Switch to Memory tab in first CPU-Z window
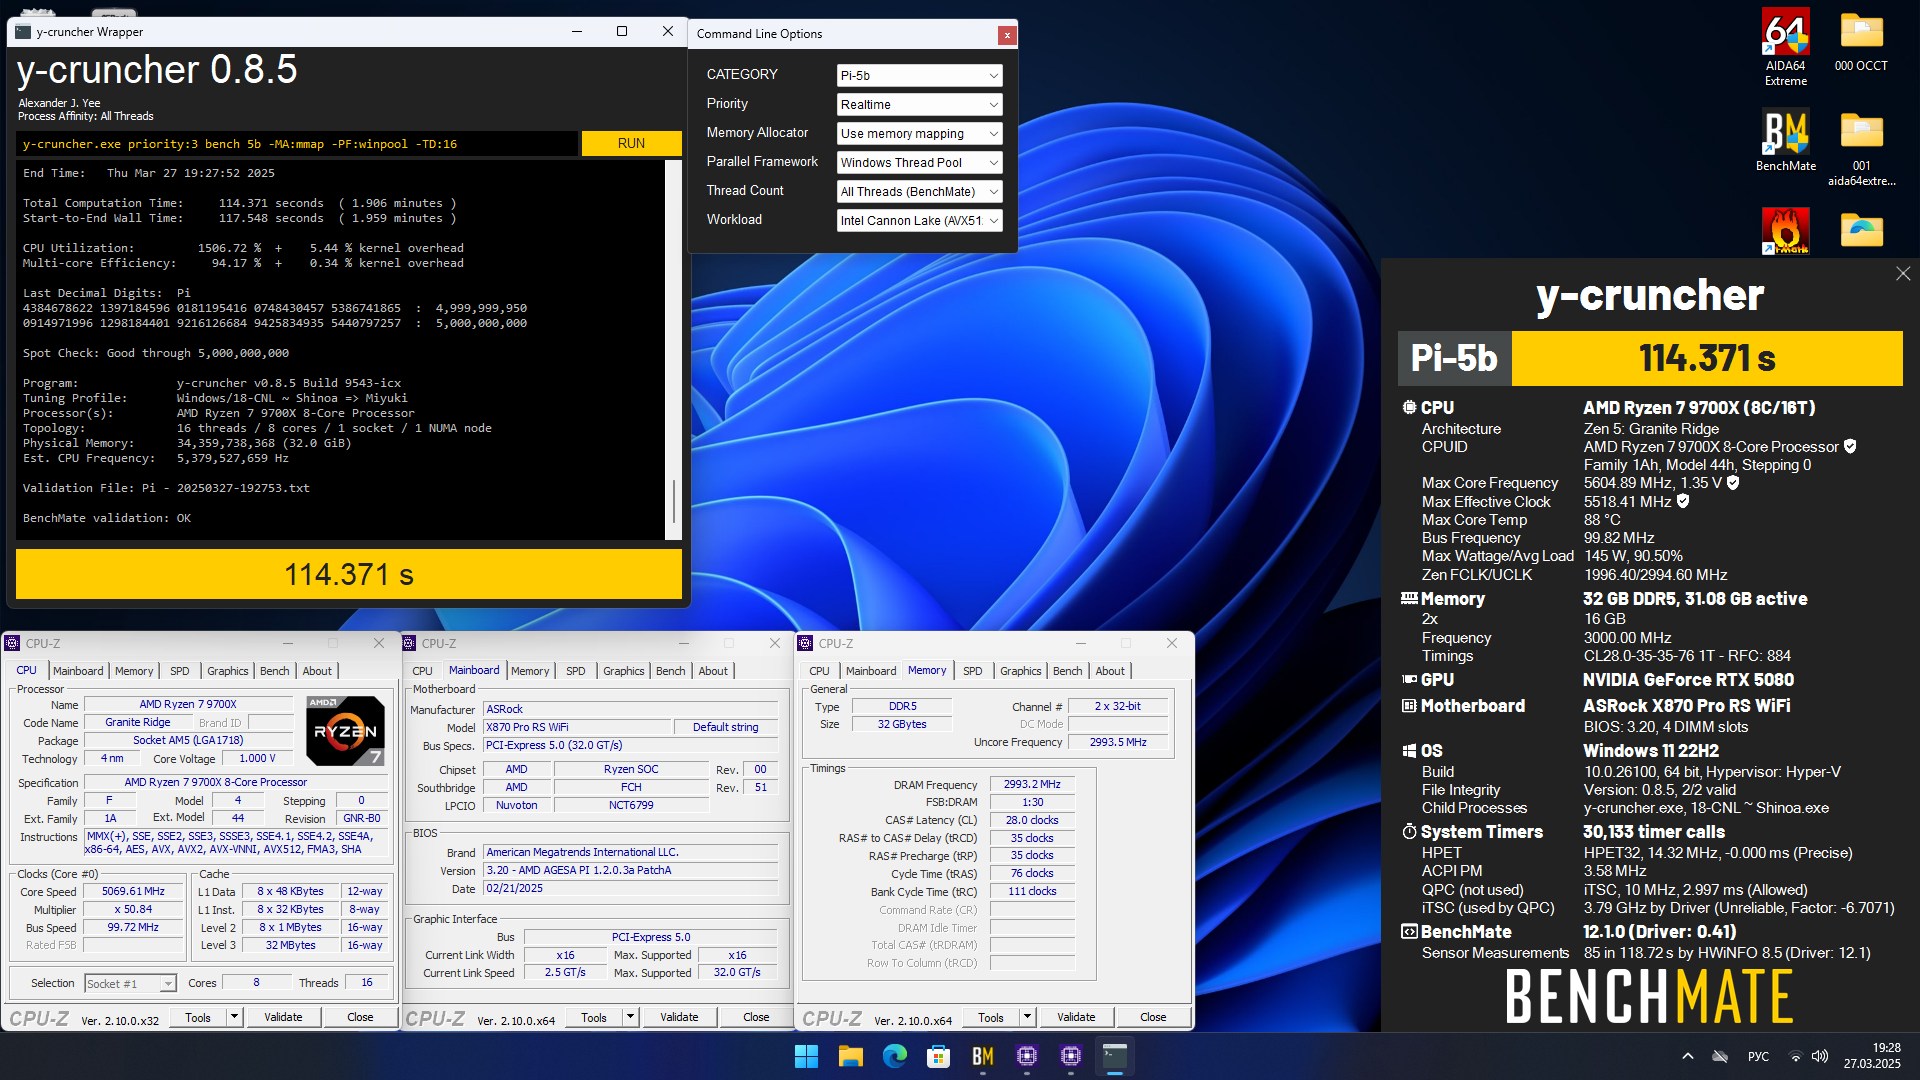The image size is (1920, 1080). [134, 671]
